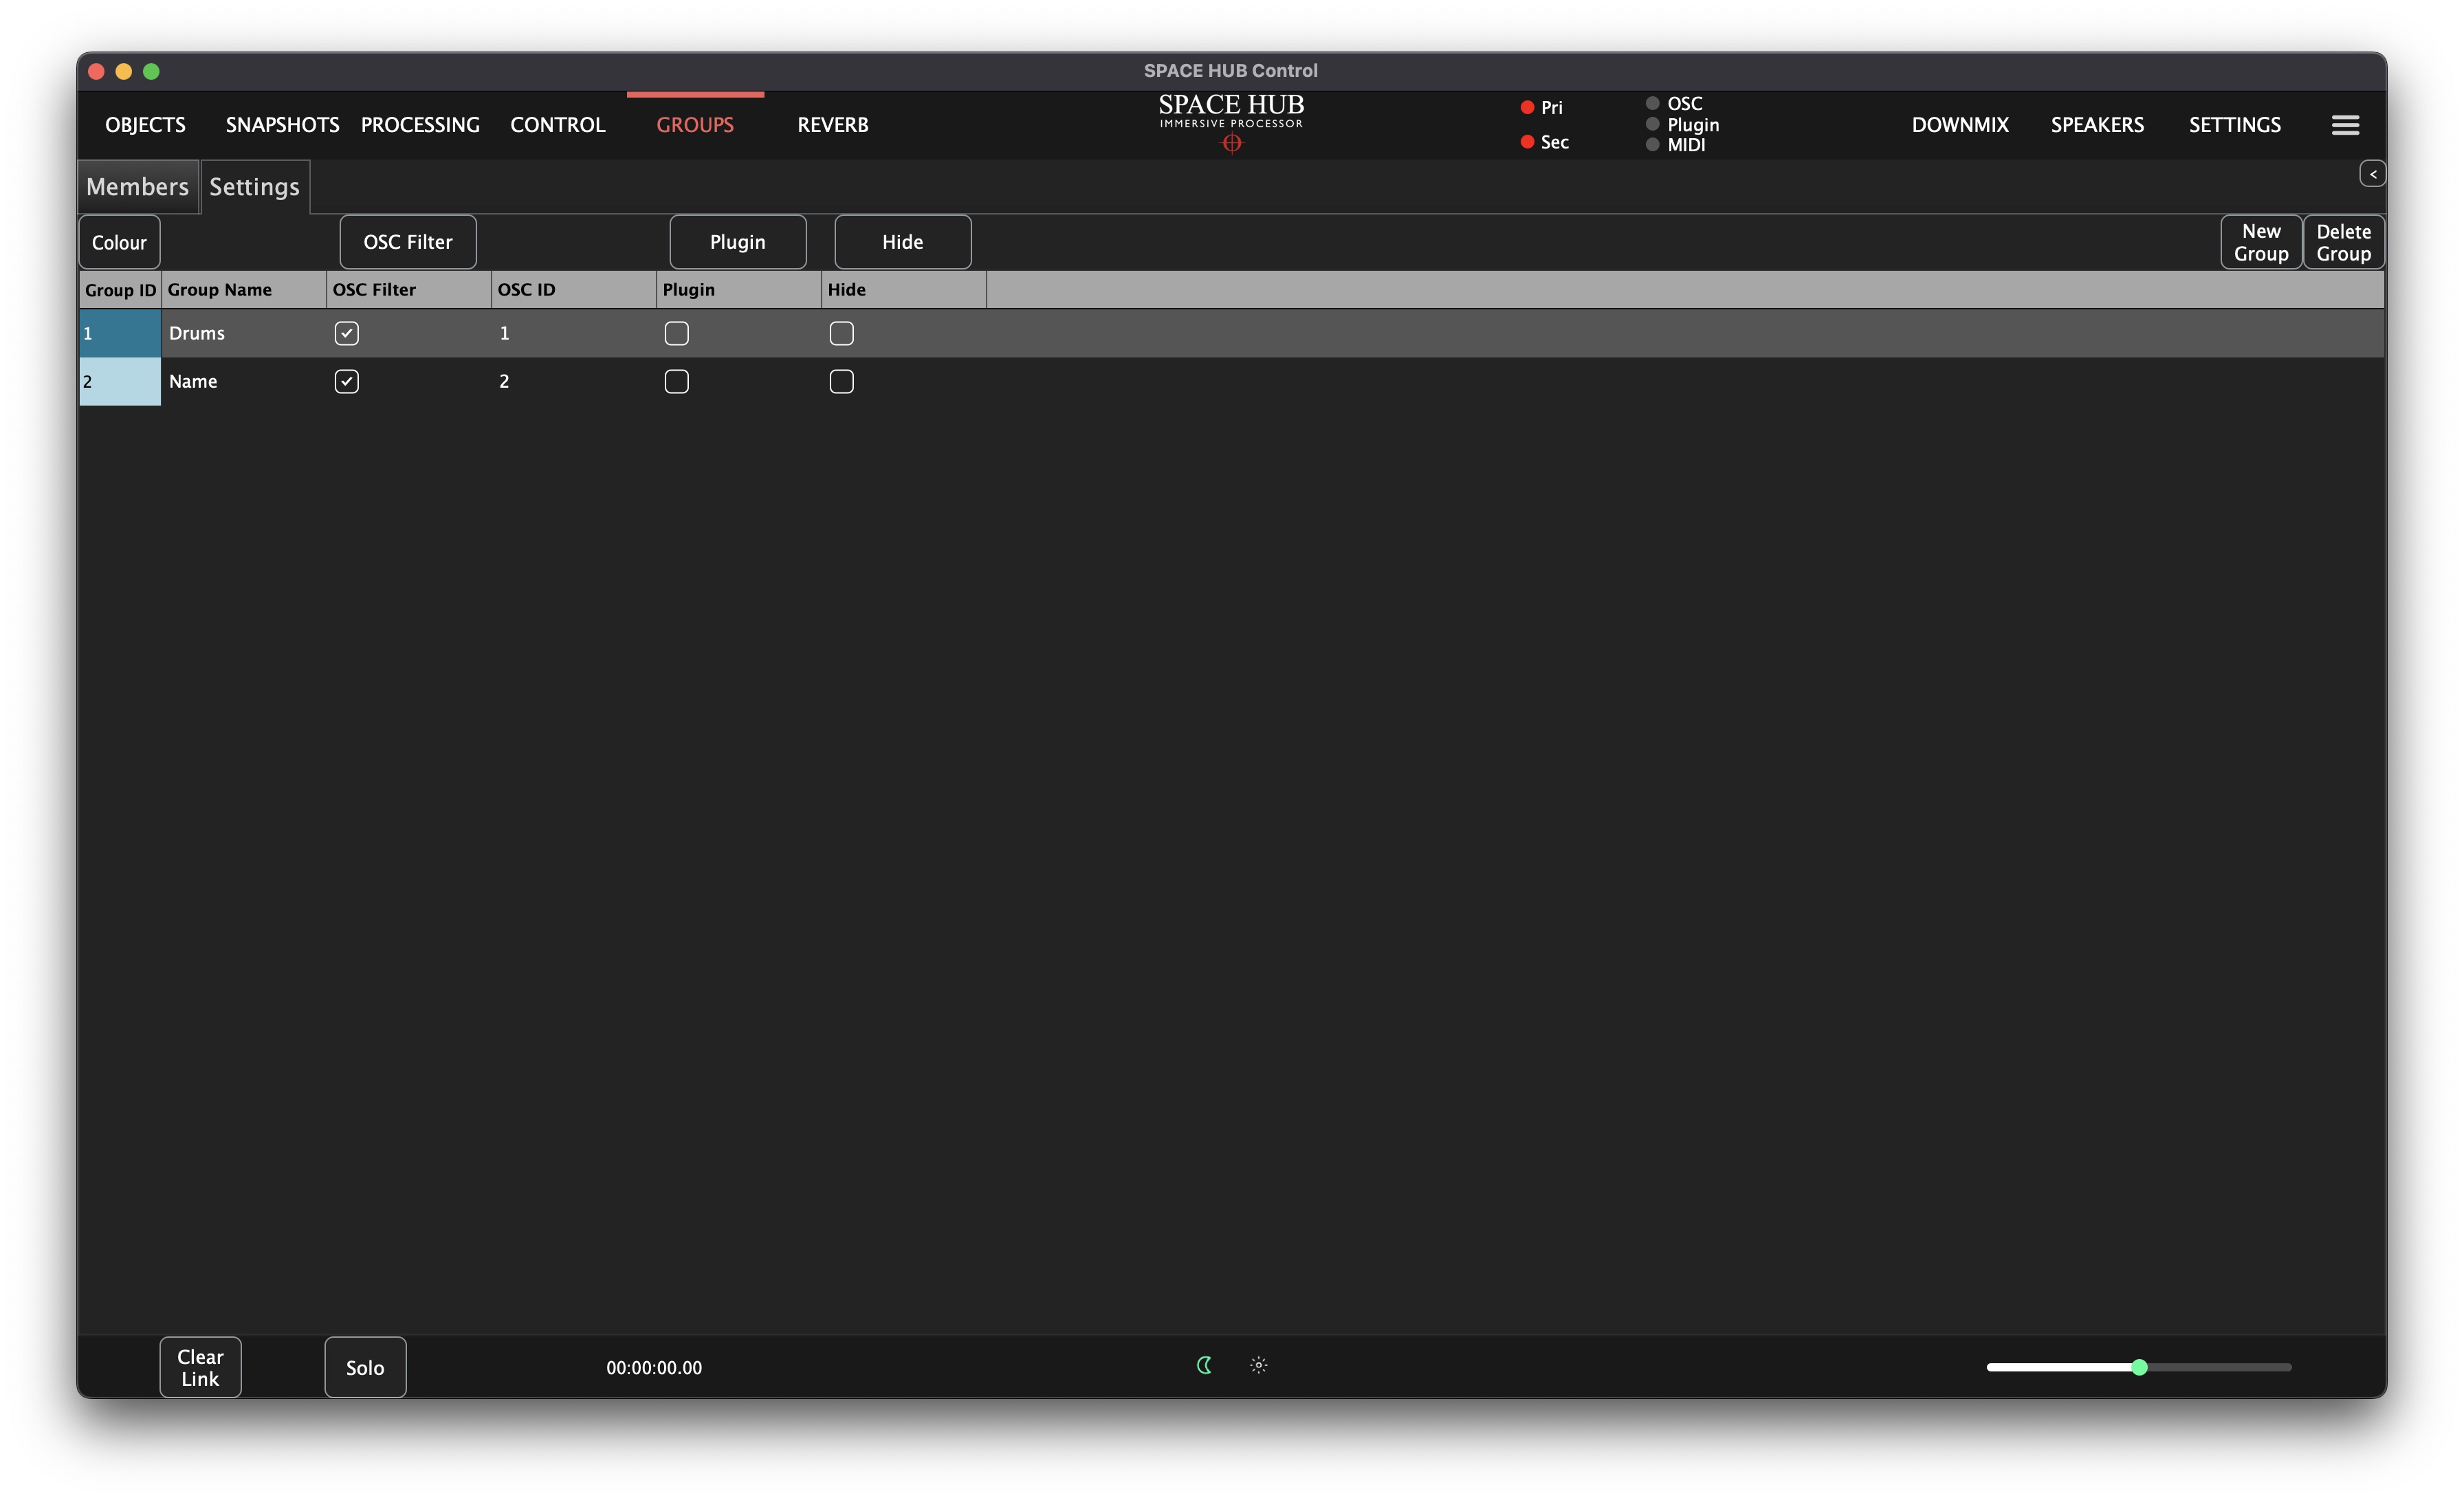Open the SETTINGS page
Image resolution: width=2464 pixels, height=1500 pixels.
coord(2234,125)
